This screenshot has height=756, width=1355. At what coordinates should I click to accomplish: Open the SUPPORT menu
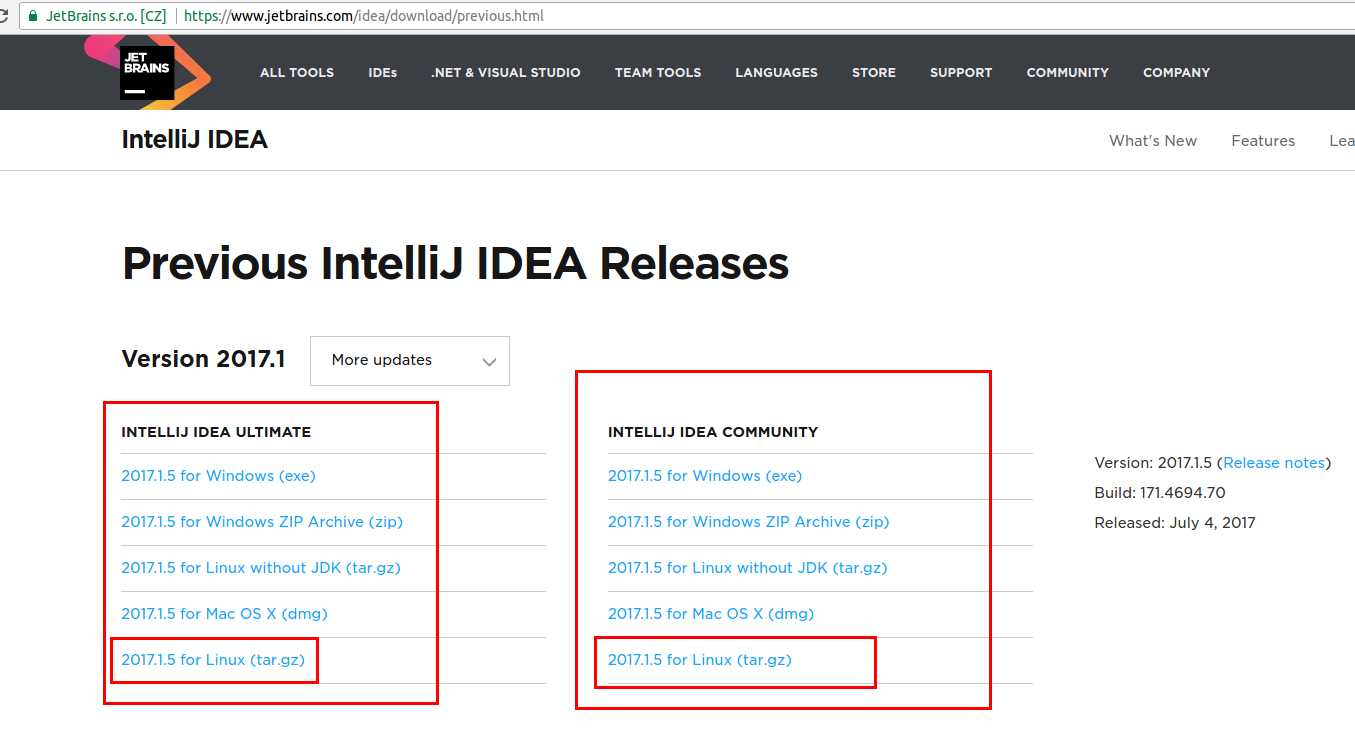961,72
